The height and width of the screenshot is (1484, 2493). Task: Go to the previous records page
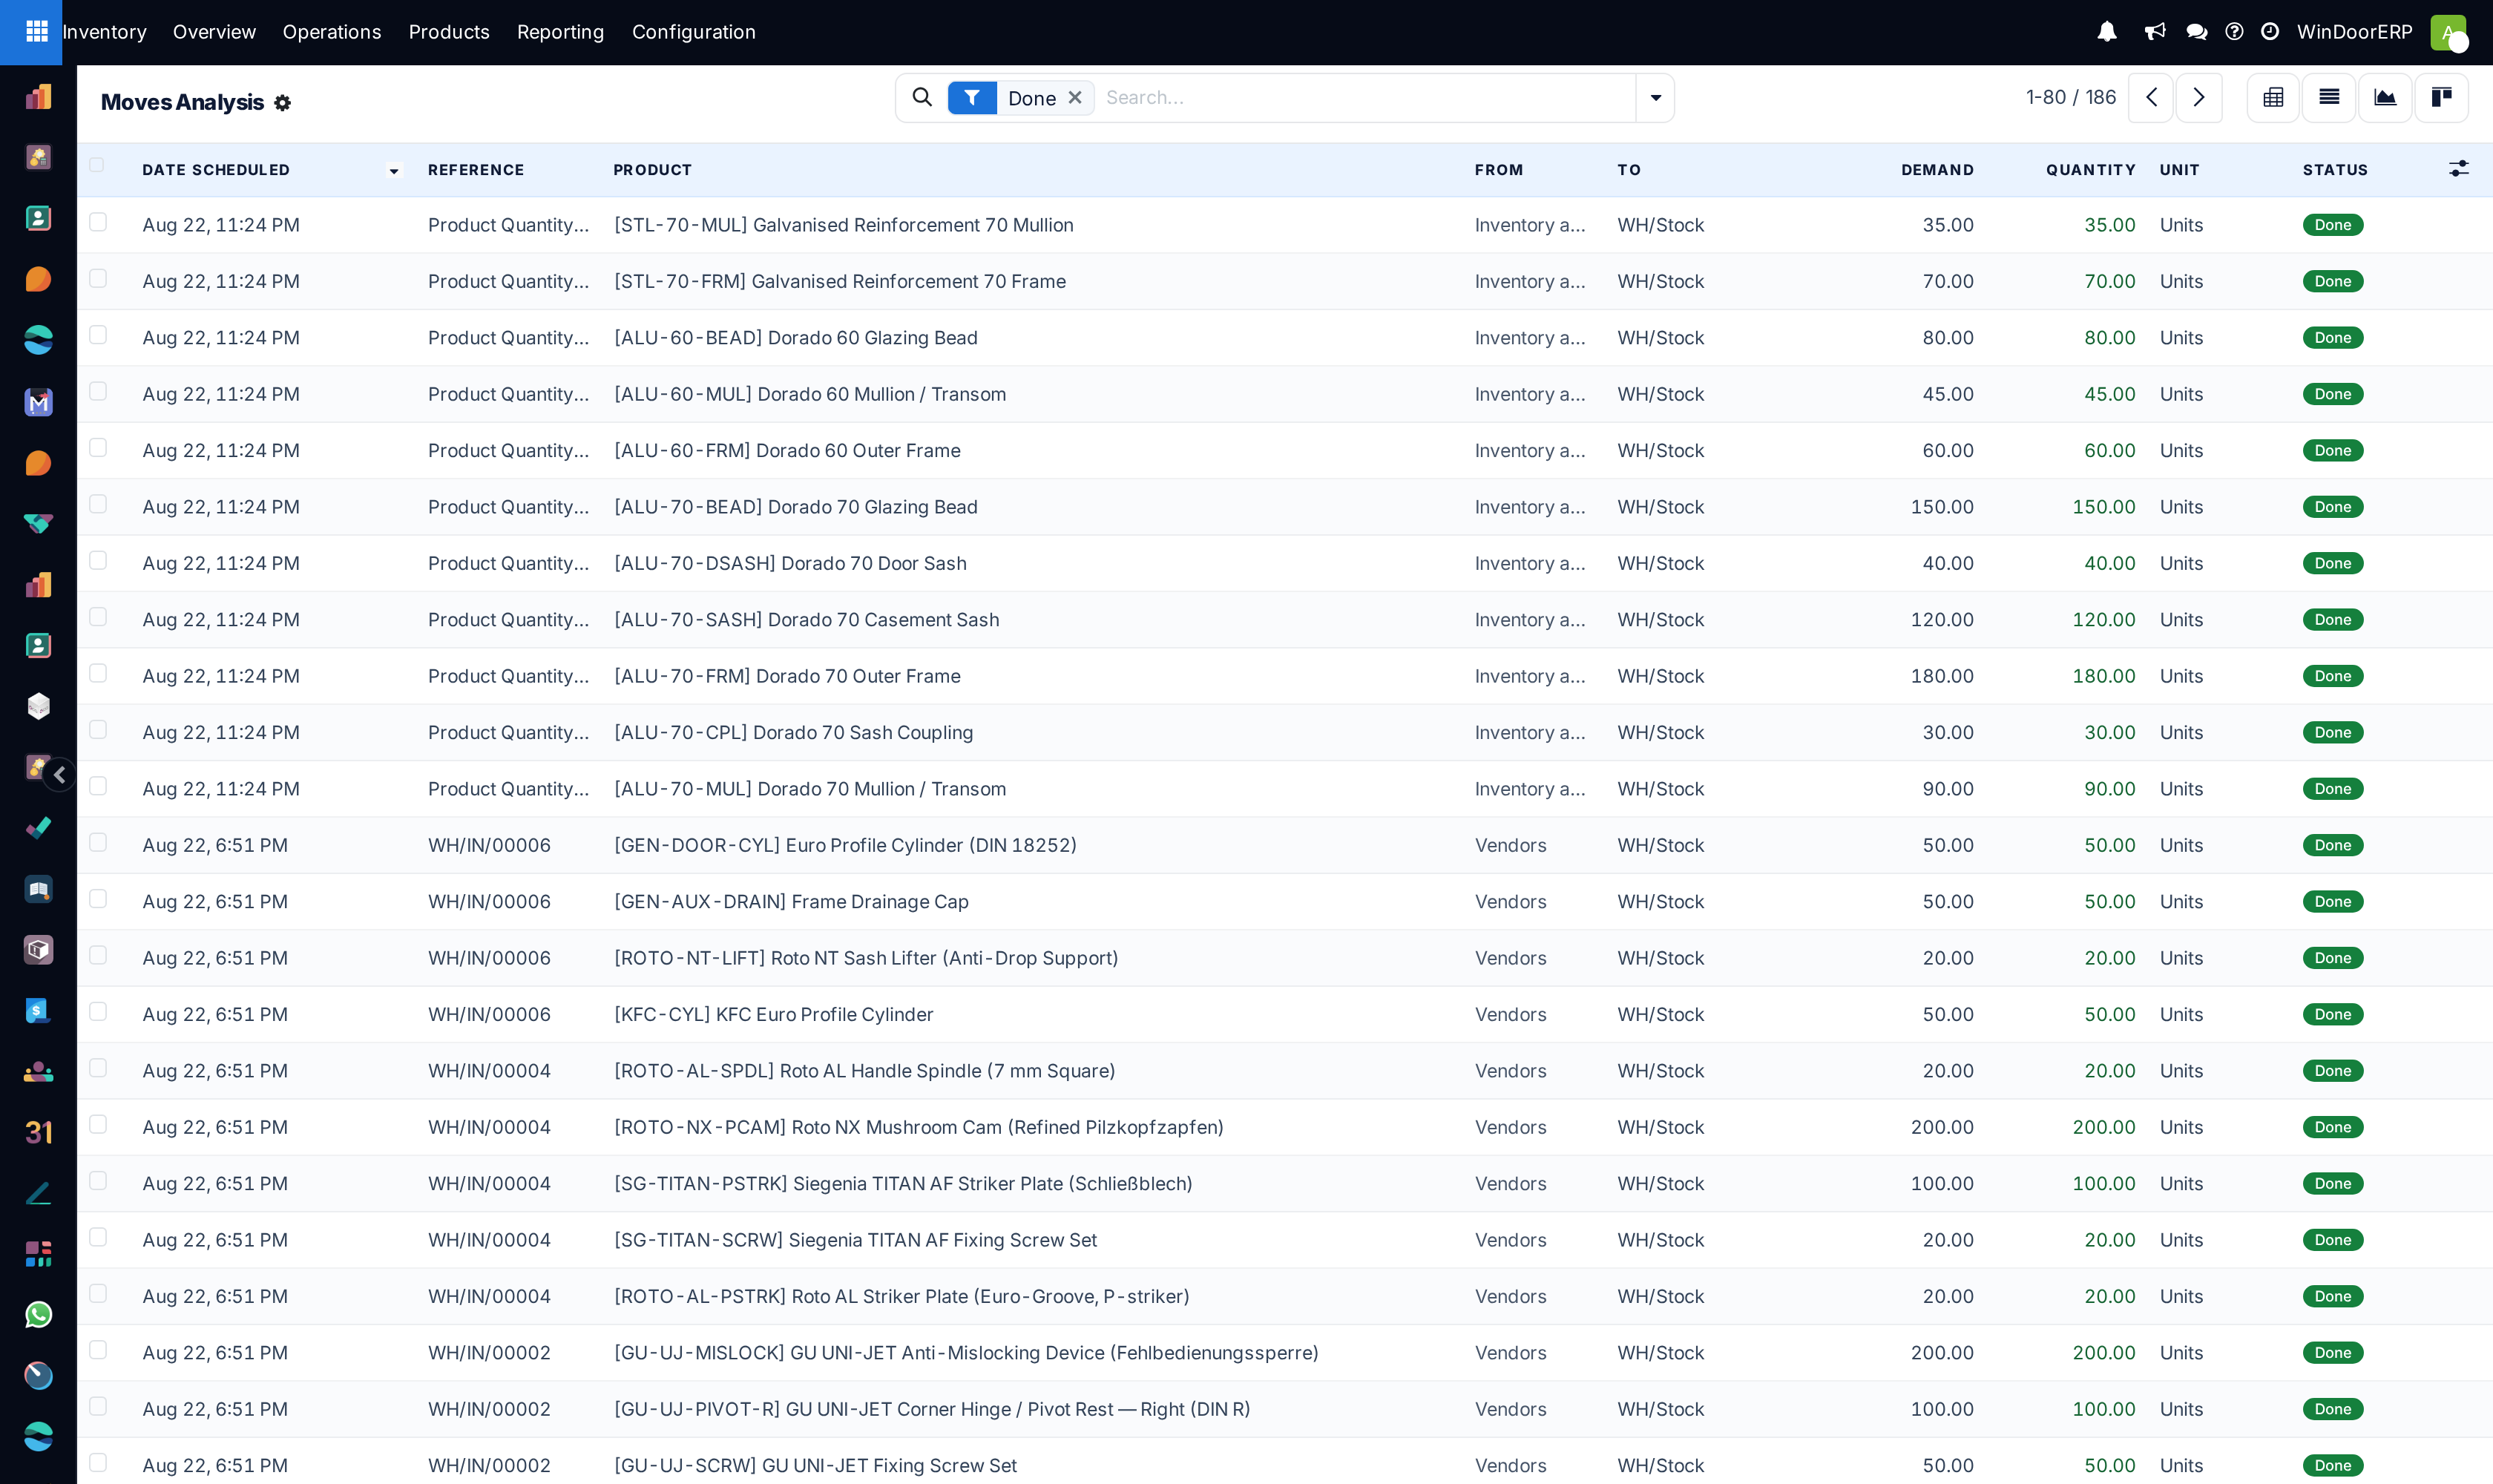tap(2151, 97)
